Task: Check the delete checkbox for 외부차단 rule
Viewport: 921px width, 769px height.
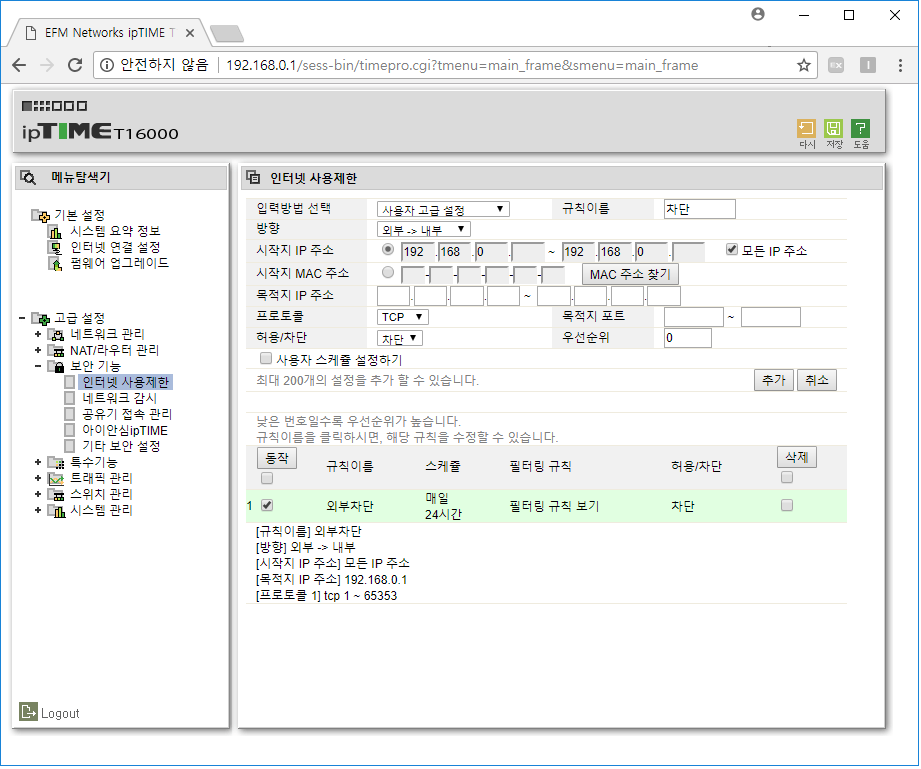Action: click(x=789, y=506)
